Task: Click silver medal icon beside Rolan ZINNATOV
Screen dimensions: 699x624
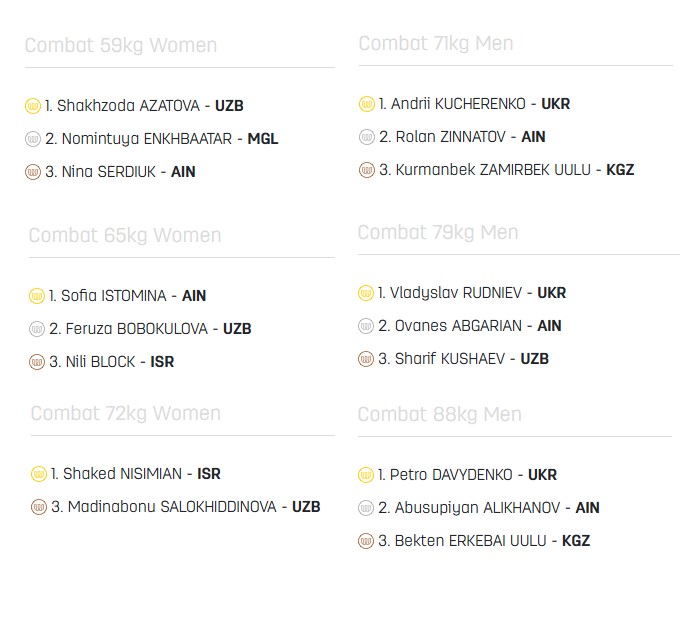Action: point(367,137)
